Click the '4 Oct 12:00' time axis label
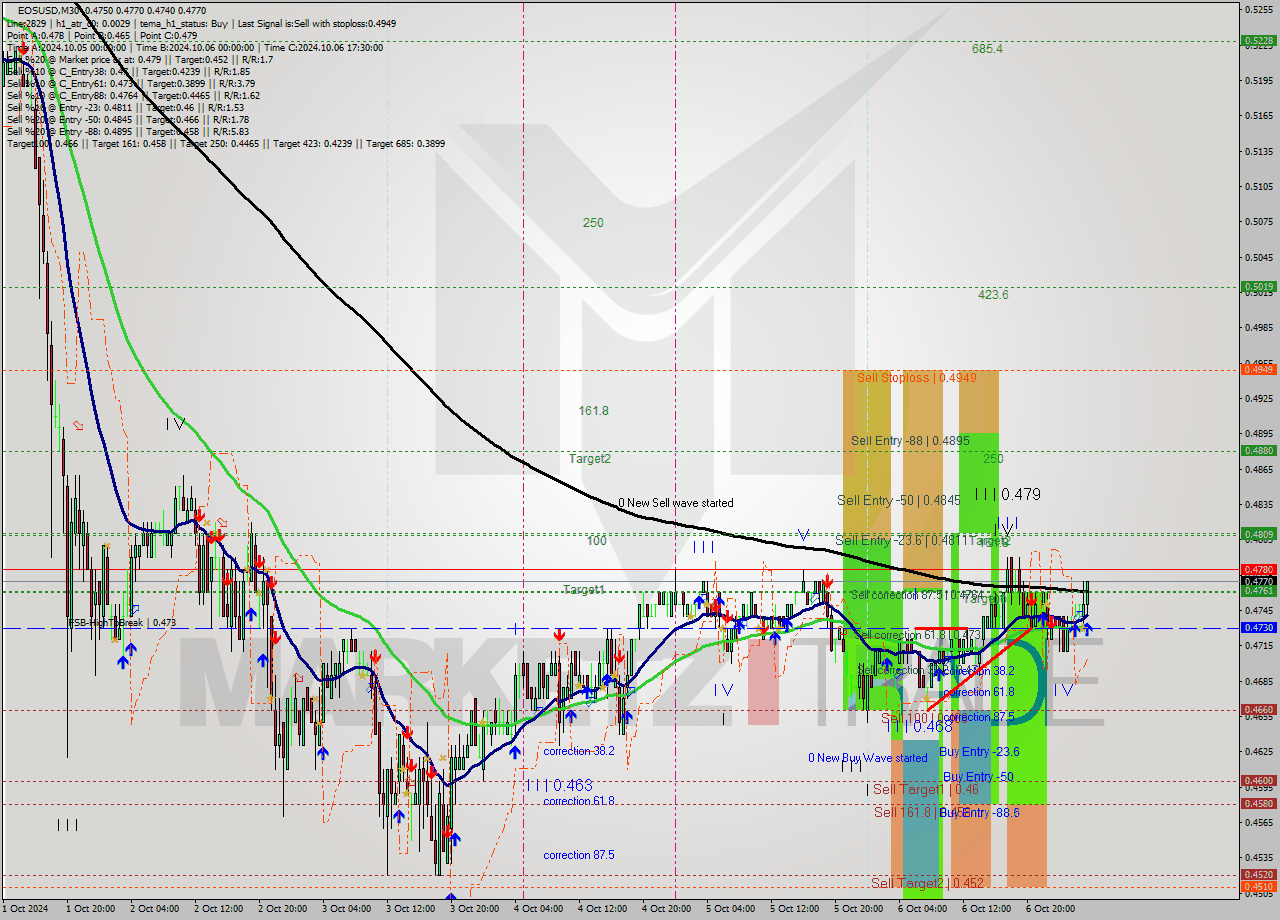This screenshot has width=1280, height=920. click(603, 909)
